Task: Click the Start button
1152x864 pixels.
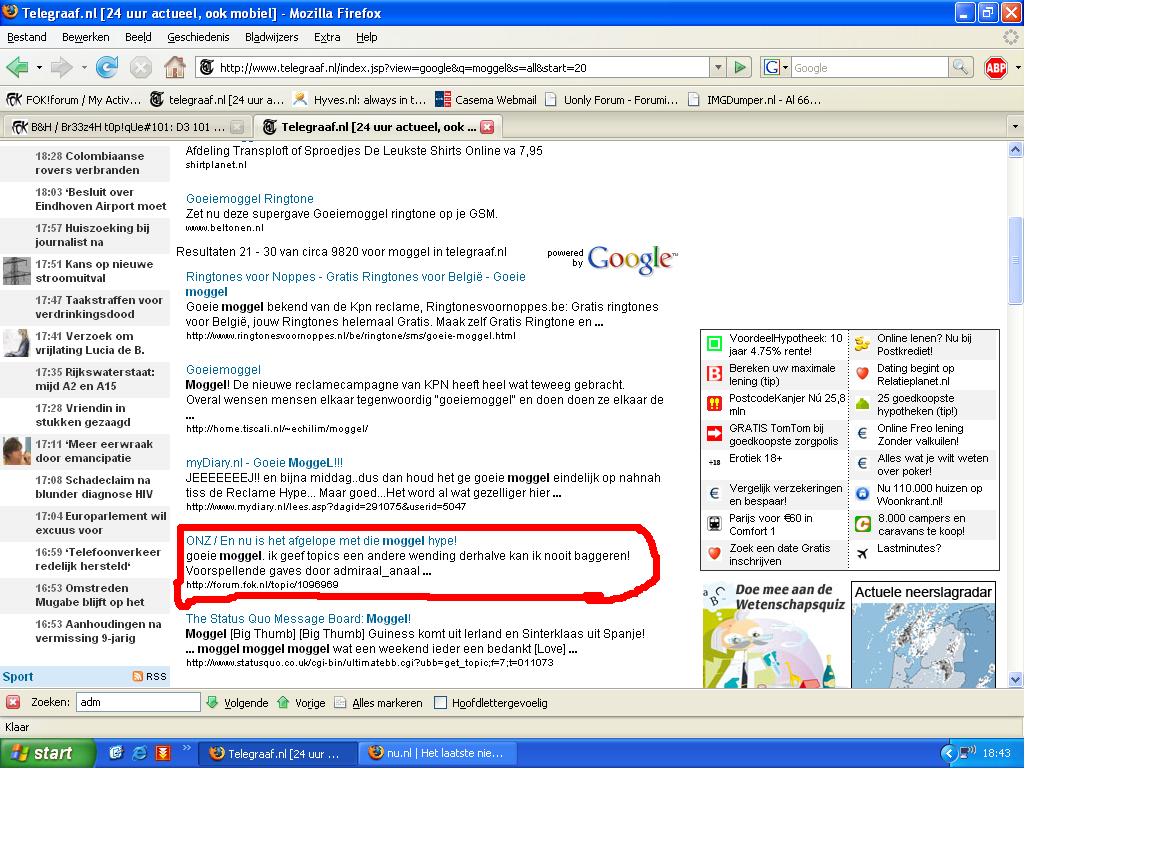Action: pyautogui.click(x=48, y=753)
